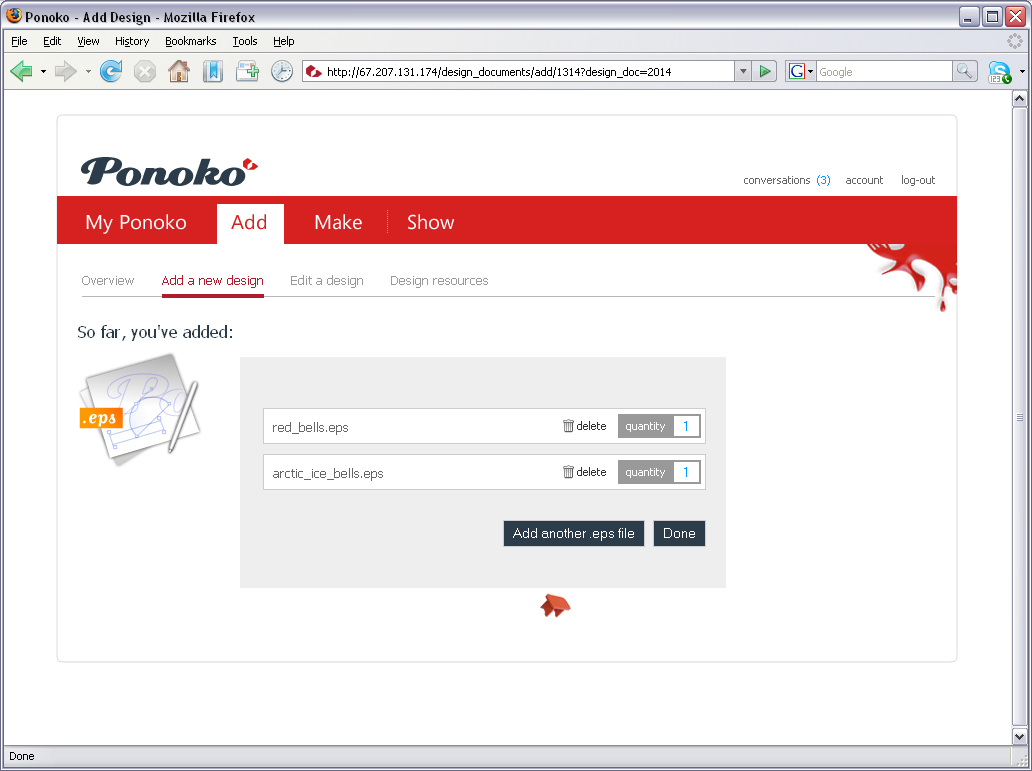Click the scrollbar up arrow
The height and width of the screenshot is (771, 1032).
(1019, 99)
